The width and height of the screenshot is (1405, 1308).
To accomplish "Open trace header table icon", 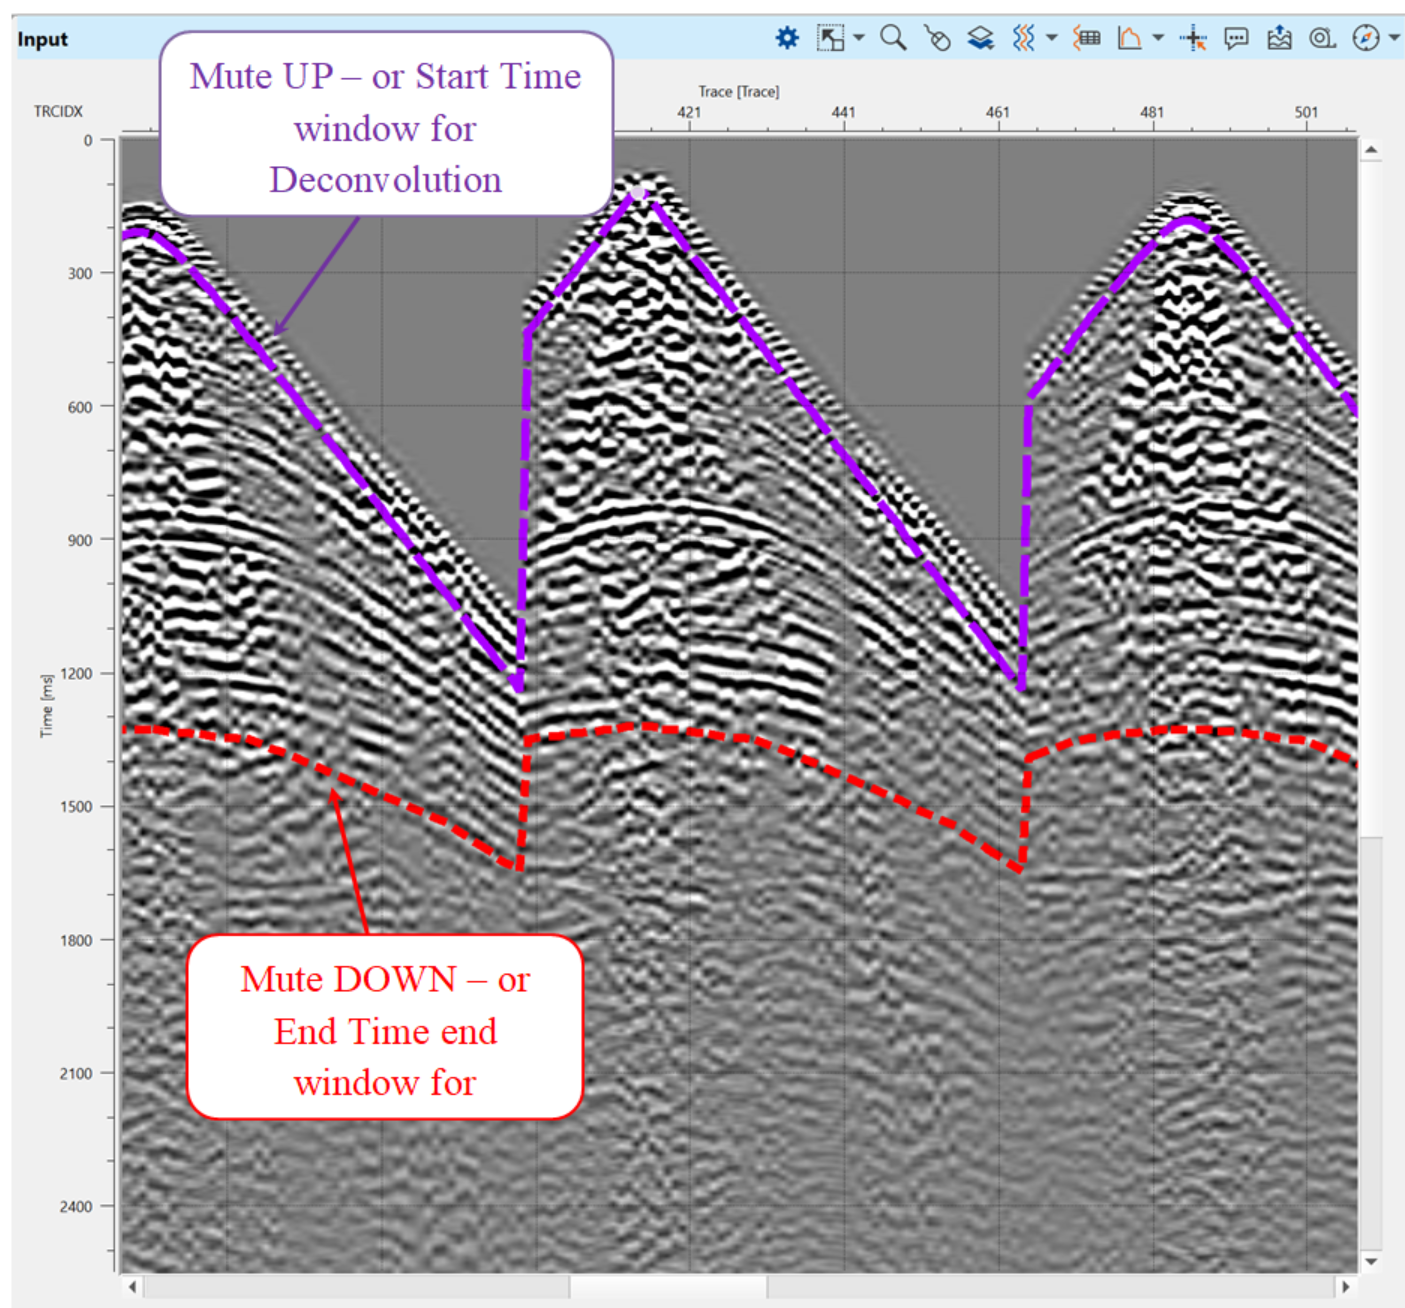I will click(1087, 39).
